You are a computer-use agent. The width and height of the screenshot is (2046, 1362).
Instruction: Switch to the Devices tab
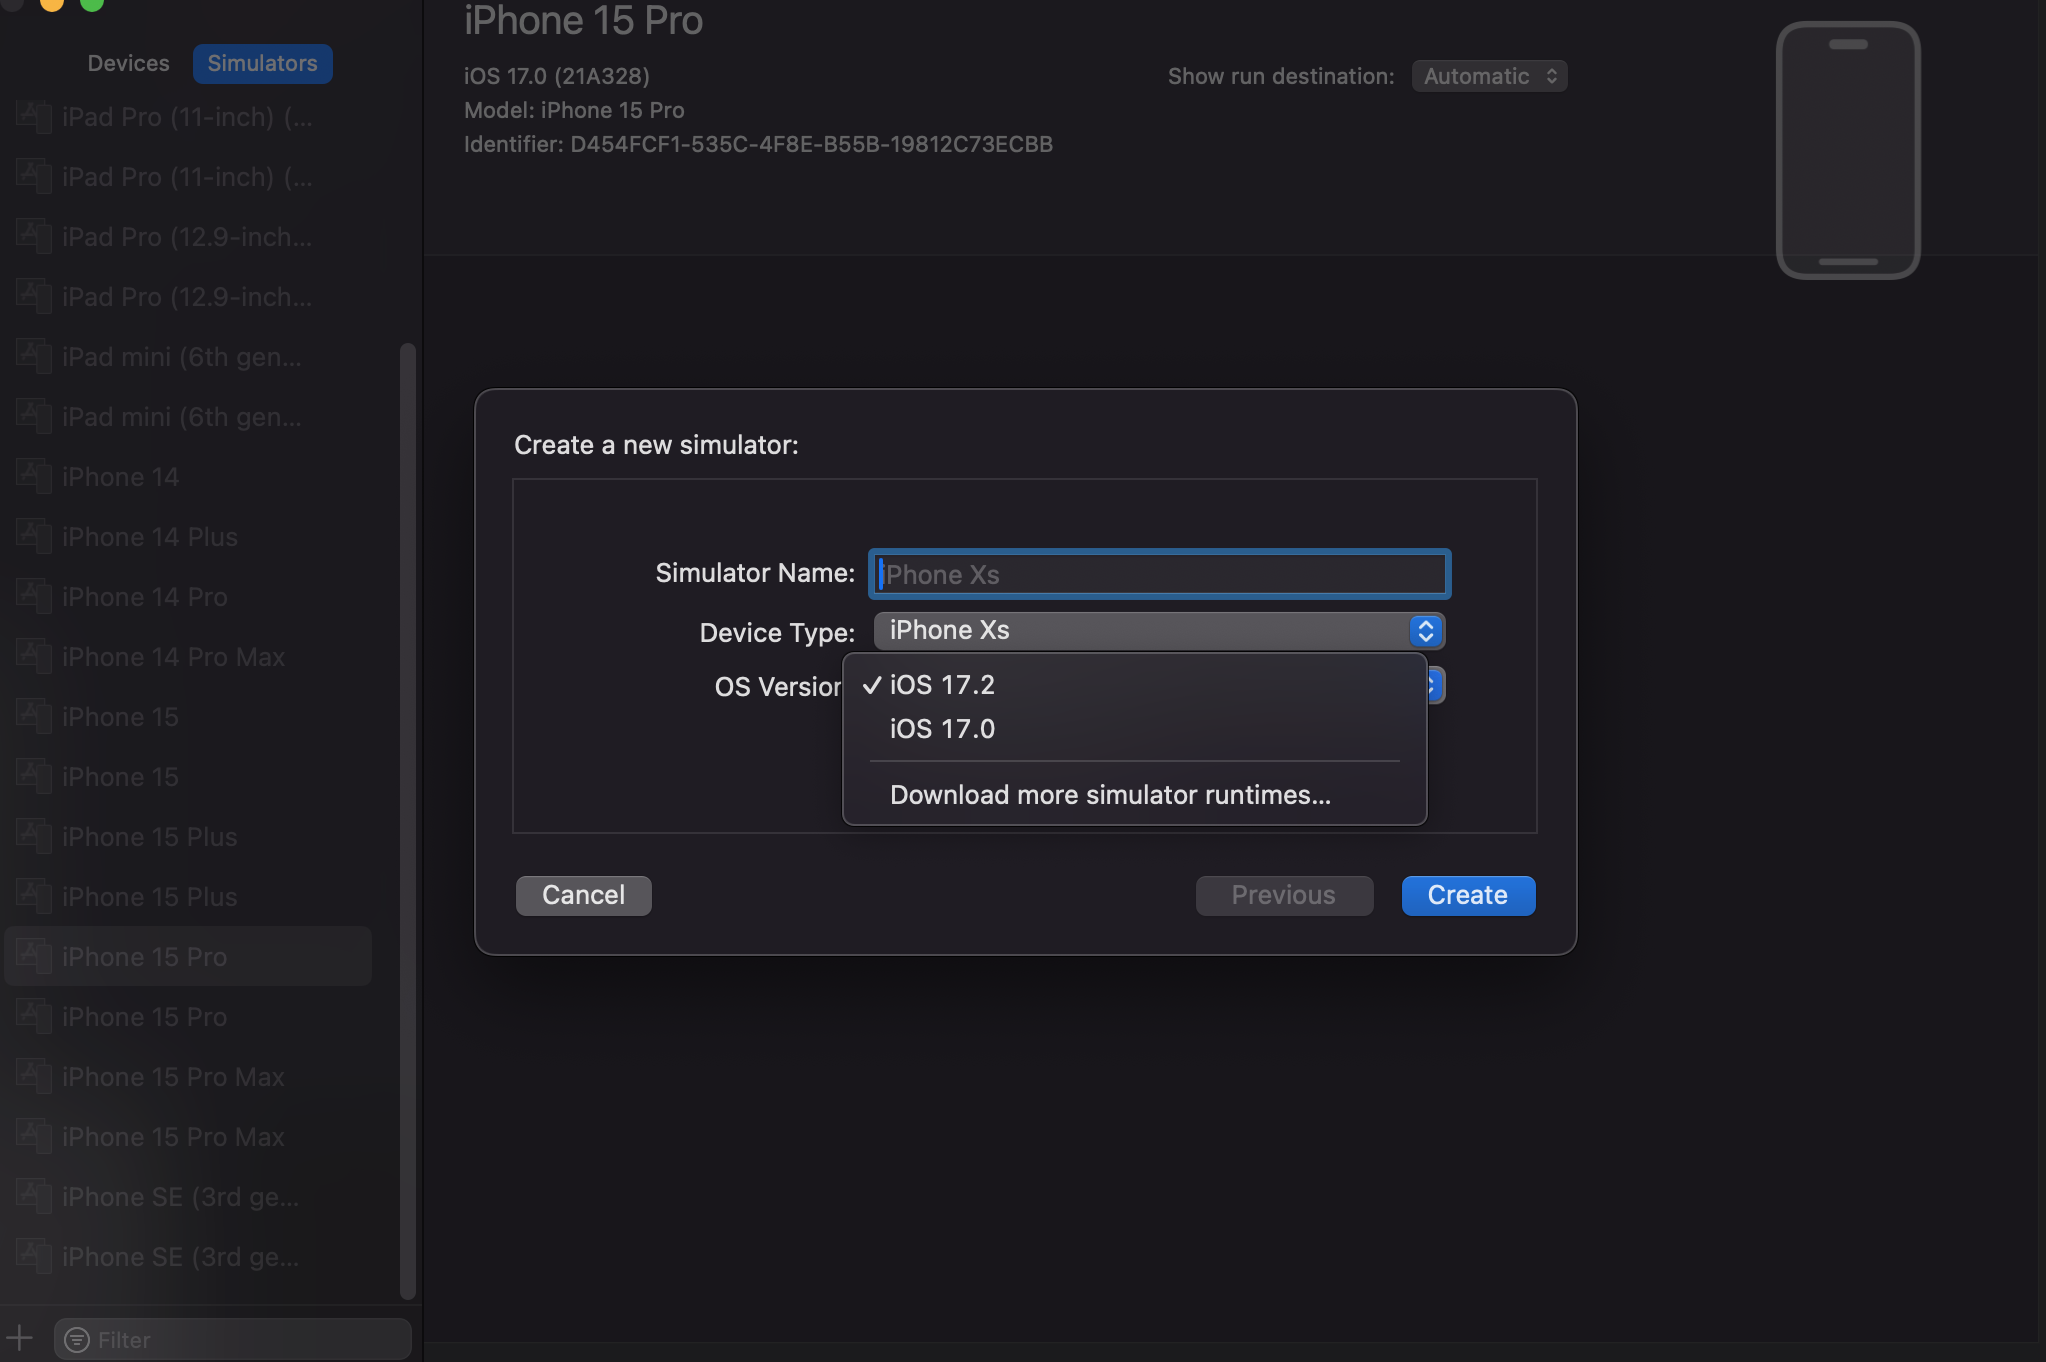(128, 63)
